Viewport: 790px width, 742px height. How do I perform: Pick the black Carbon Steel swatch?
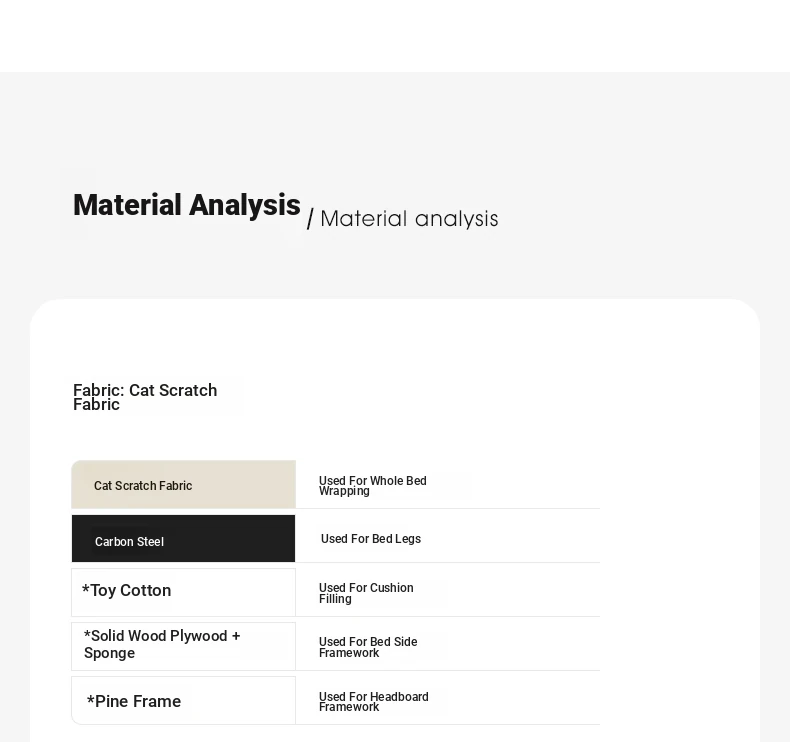183,539
